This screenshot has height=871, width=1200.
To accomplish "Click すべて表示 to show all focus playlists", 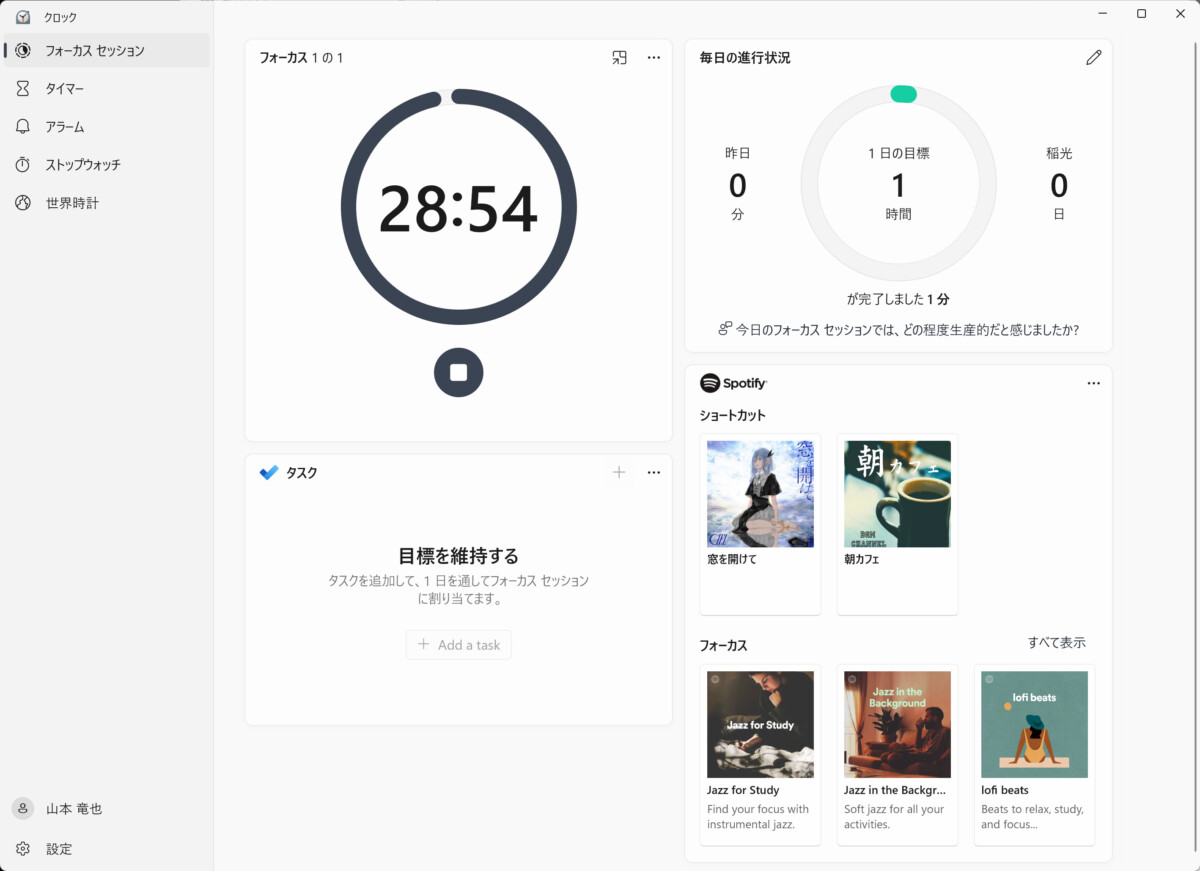I will point(1056,643).
